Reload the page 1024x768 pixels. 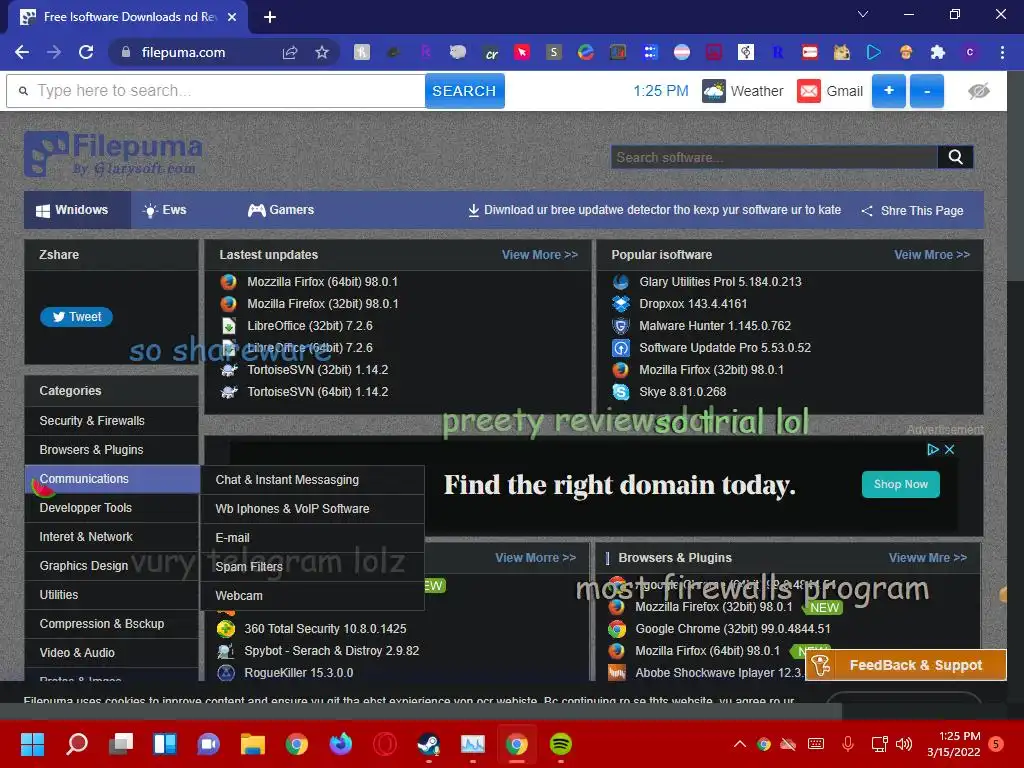[86, 52]
